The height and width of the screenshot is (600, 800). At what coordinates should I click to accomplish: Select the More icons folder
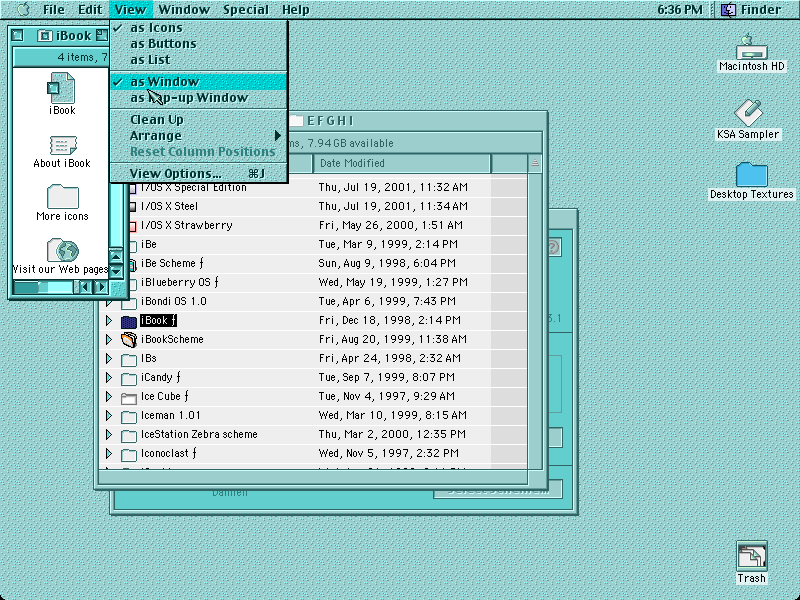(62, 196)
